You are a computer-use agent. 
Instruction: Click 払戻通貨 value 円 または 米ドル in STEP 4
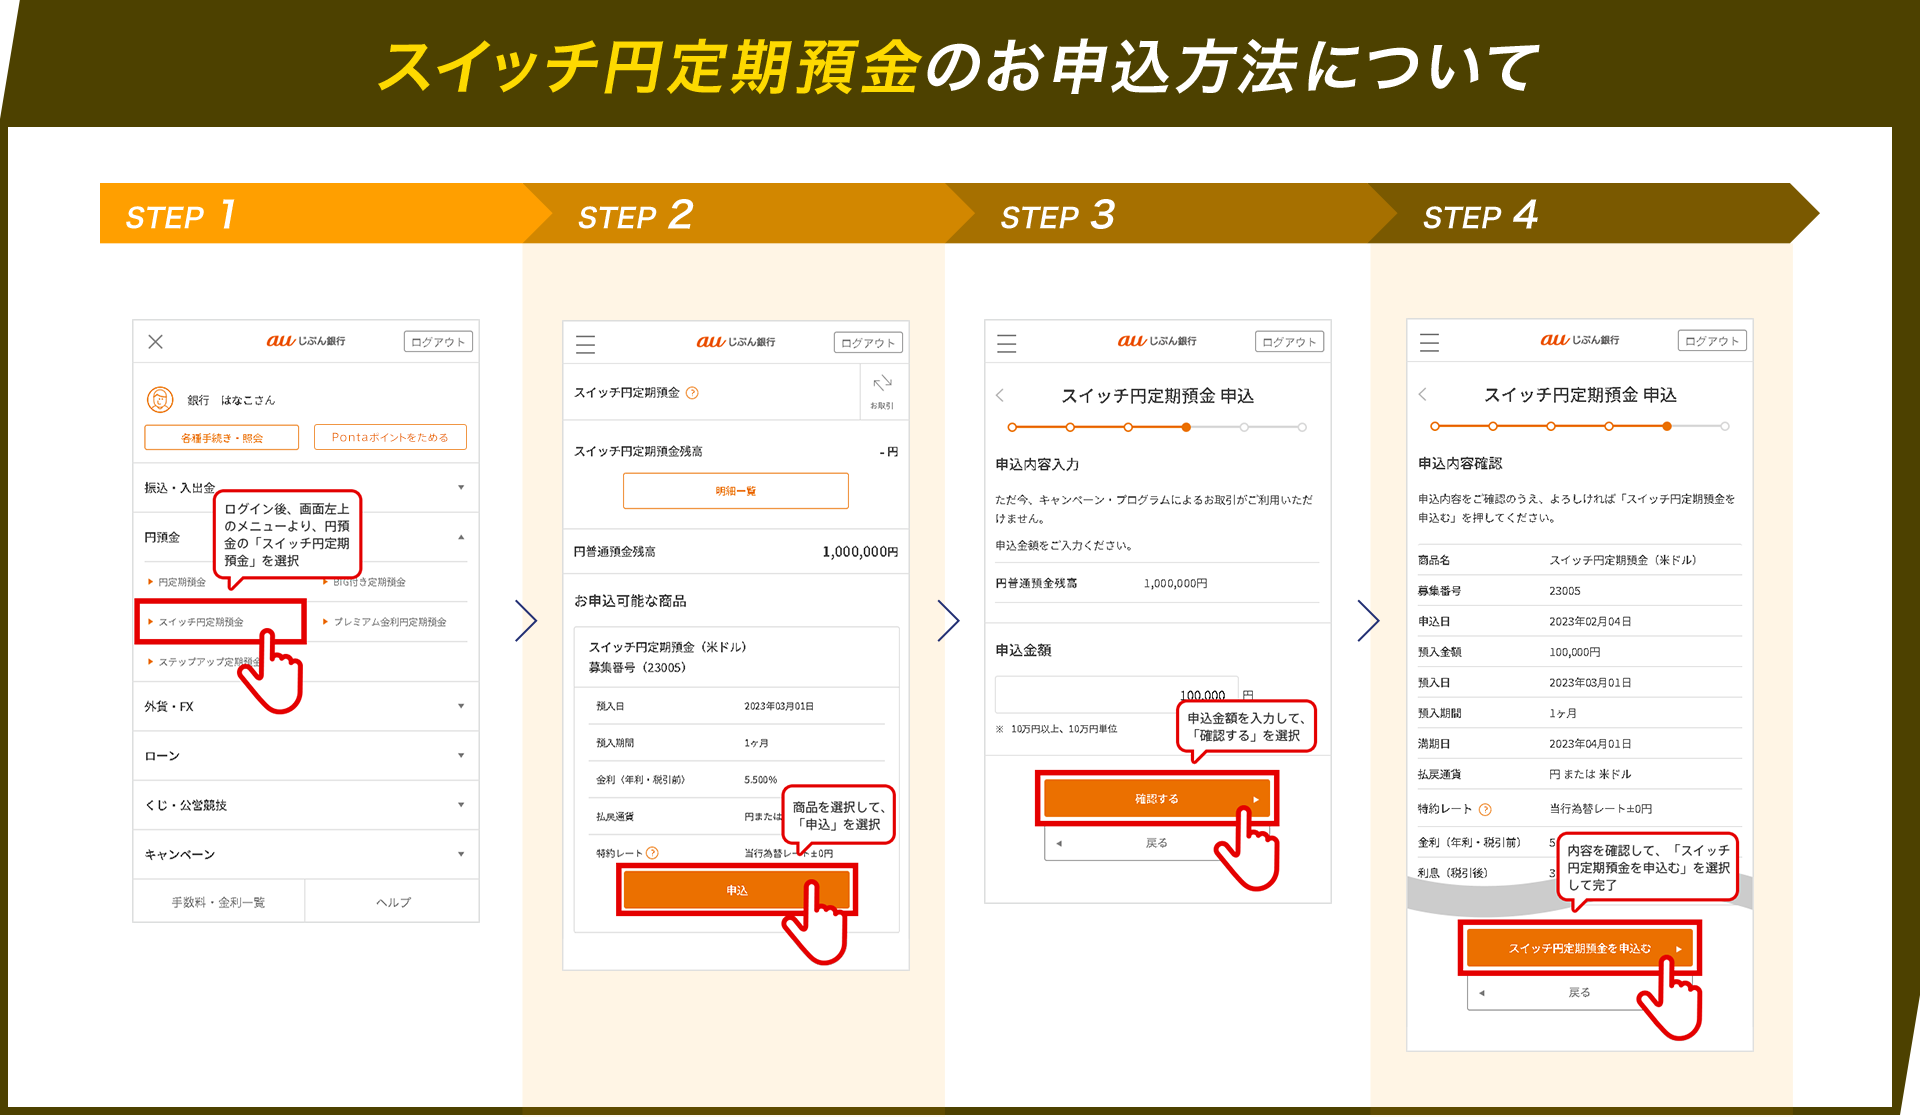coord(1590,774)
